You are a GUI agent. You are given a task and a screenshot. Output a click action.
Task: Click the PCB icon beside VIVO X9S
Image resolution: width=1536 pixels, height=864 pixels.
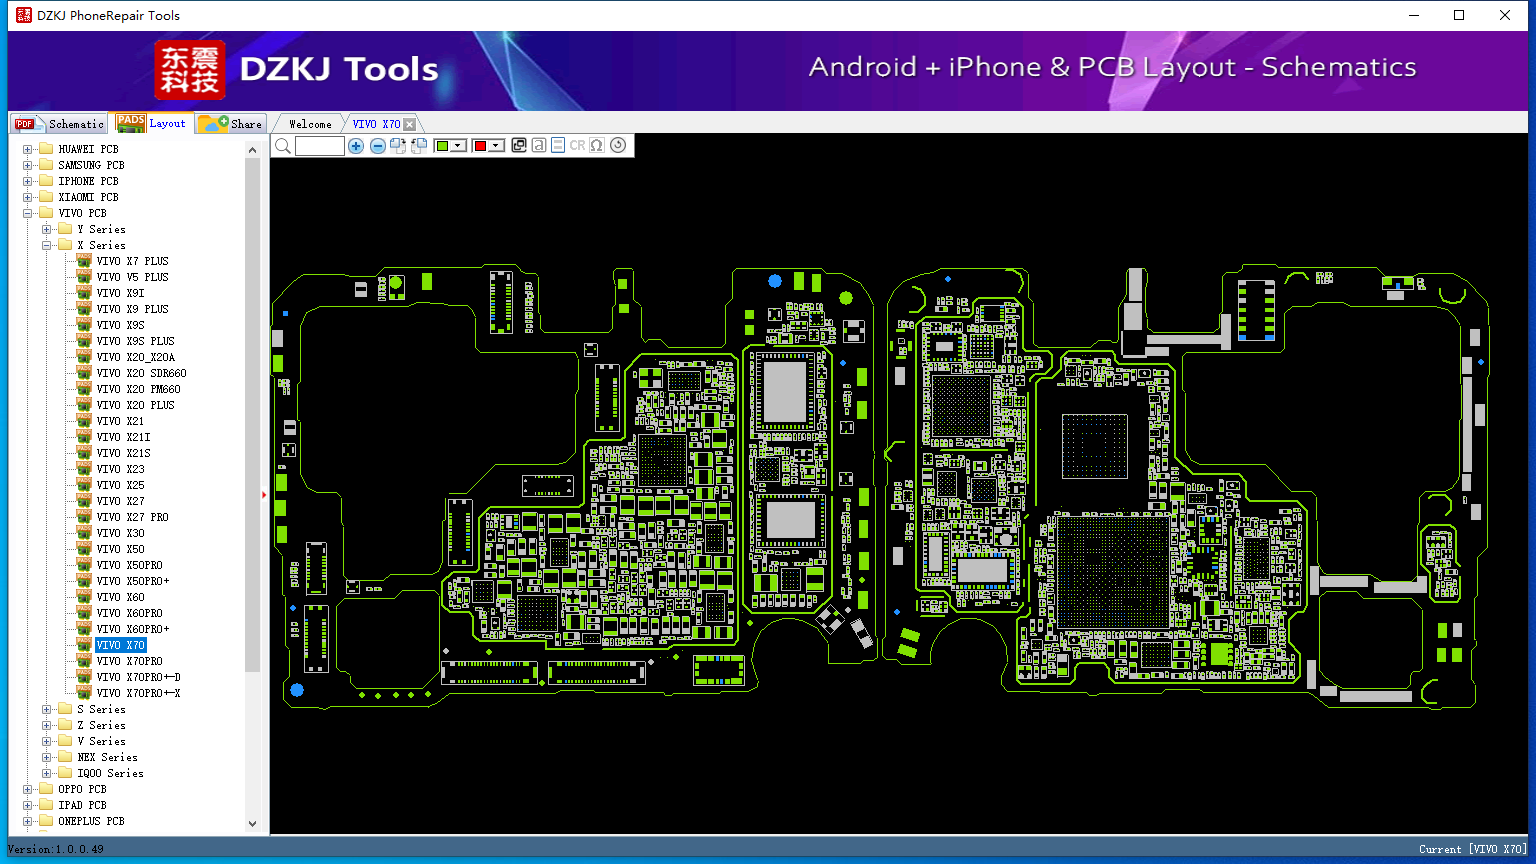tap(84, 325)
